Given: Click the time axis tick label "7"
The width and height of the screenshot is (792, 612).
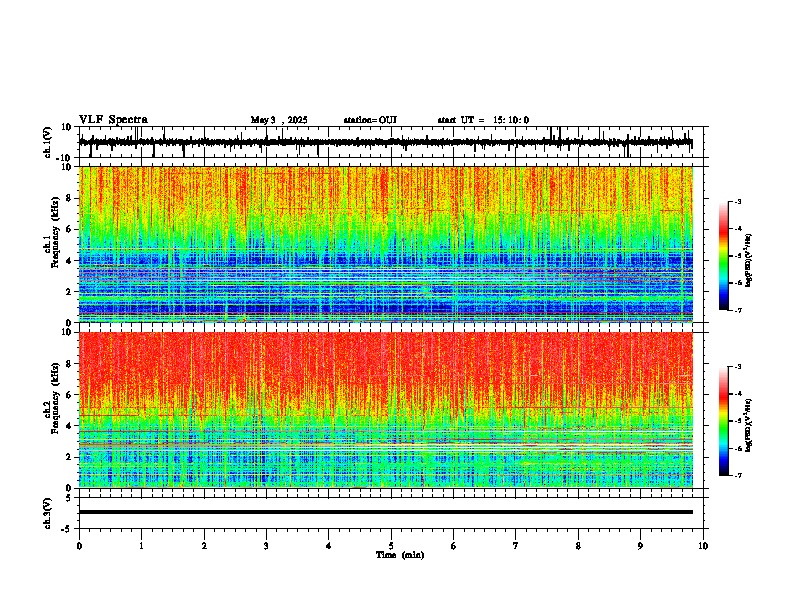Looking at the screenshot, I should point(516,546).
